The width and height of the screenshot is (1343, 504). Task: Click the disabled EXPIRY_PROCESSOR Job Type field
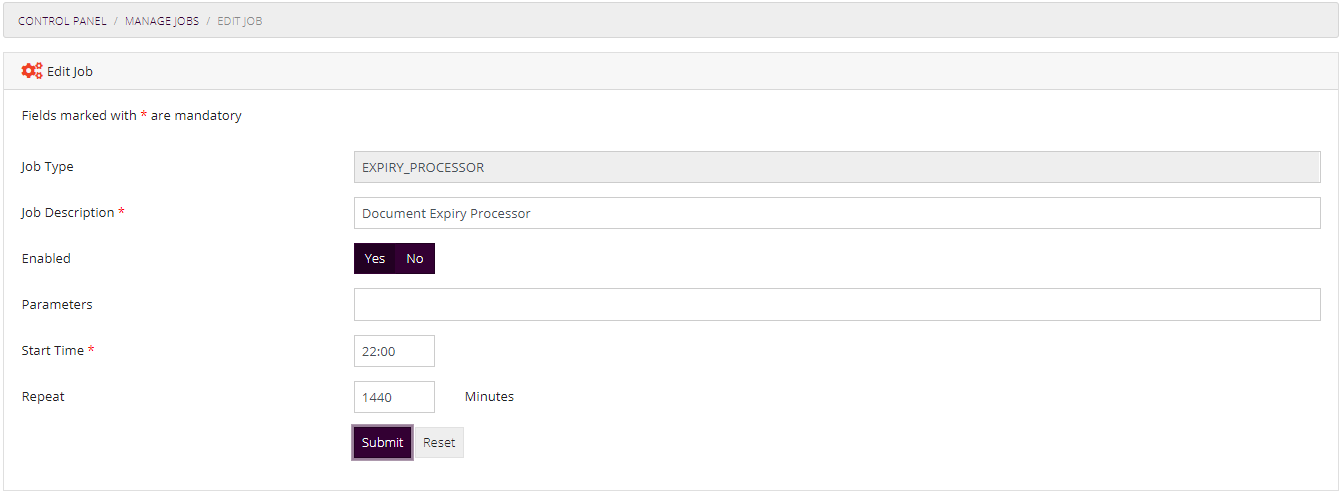tap(837, 168)
